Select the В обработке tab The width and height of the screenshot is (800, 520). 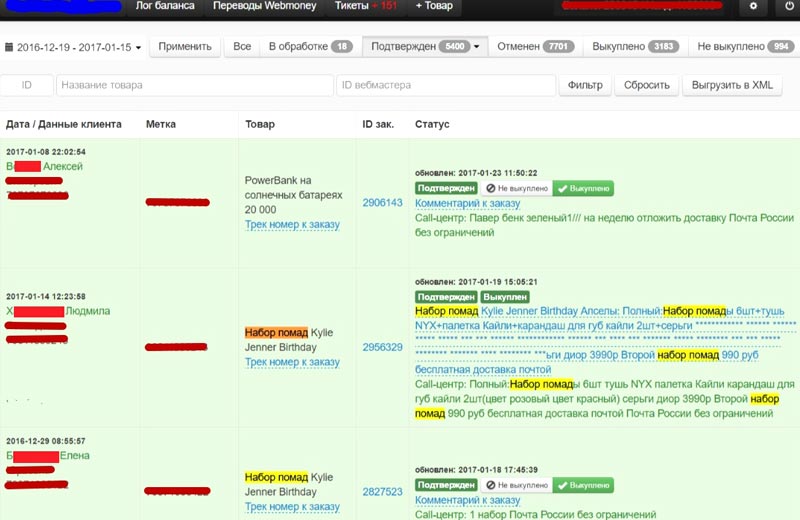coord(310,46)
